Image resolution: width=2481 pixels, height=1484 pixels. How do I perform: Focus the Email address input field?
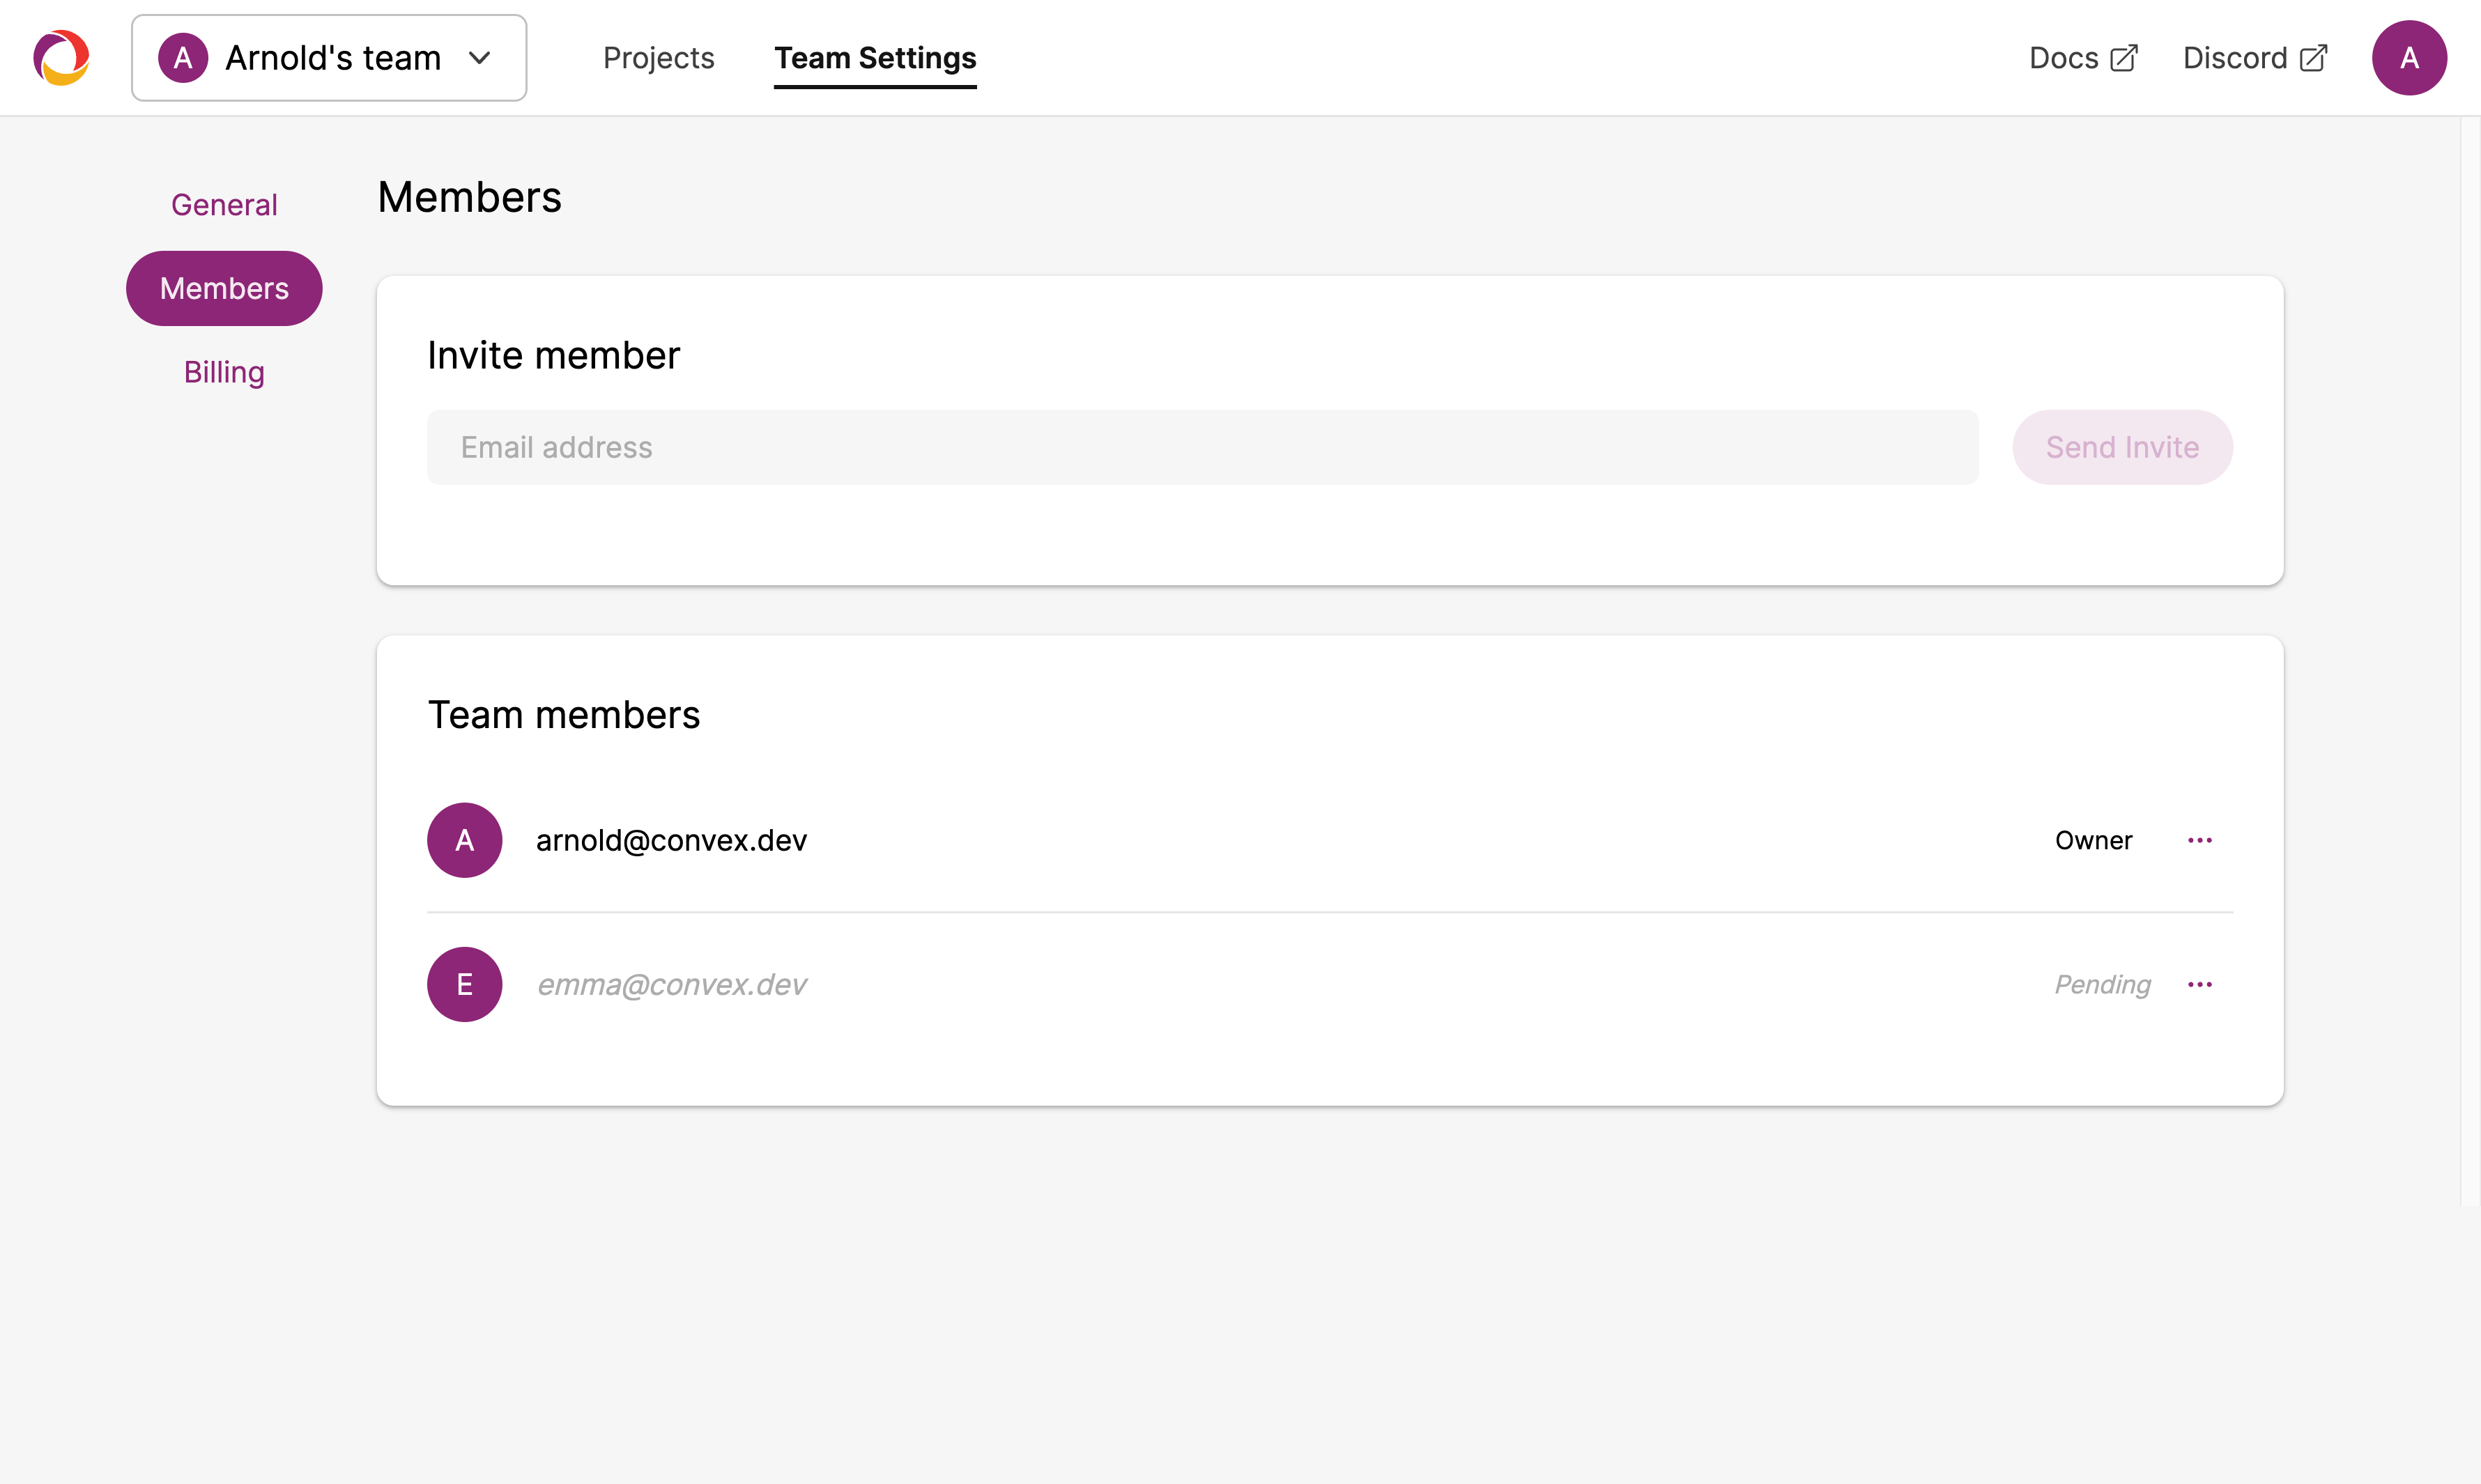click(1202, 447)
